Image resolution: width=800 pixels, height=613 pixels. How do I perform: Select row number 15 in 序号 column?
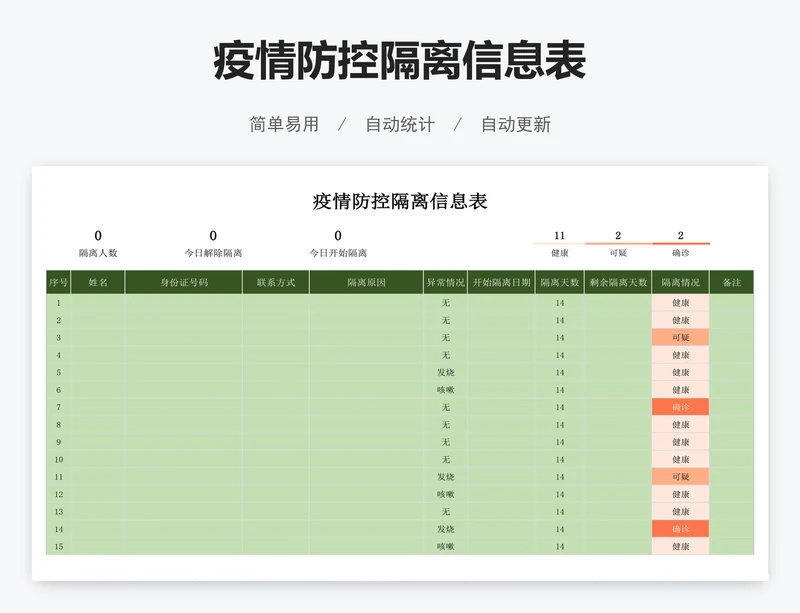pyautogui.click(x=59, y=547)
